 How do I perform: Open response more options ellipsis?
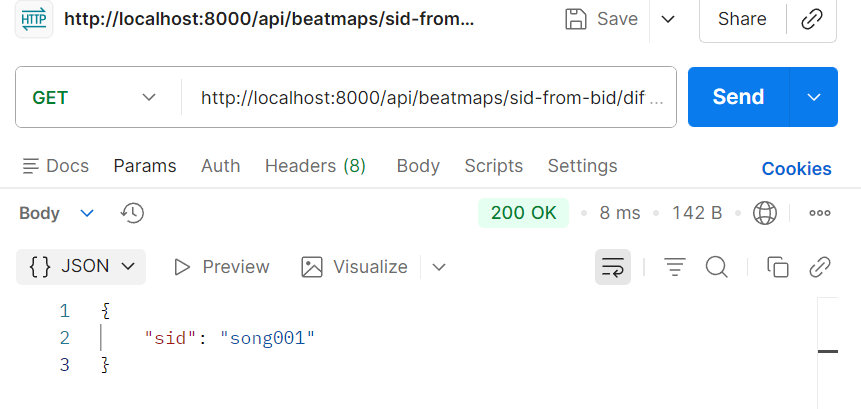(820, 213)
